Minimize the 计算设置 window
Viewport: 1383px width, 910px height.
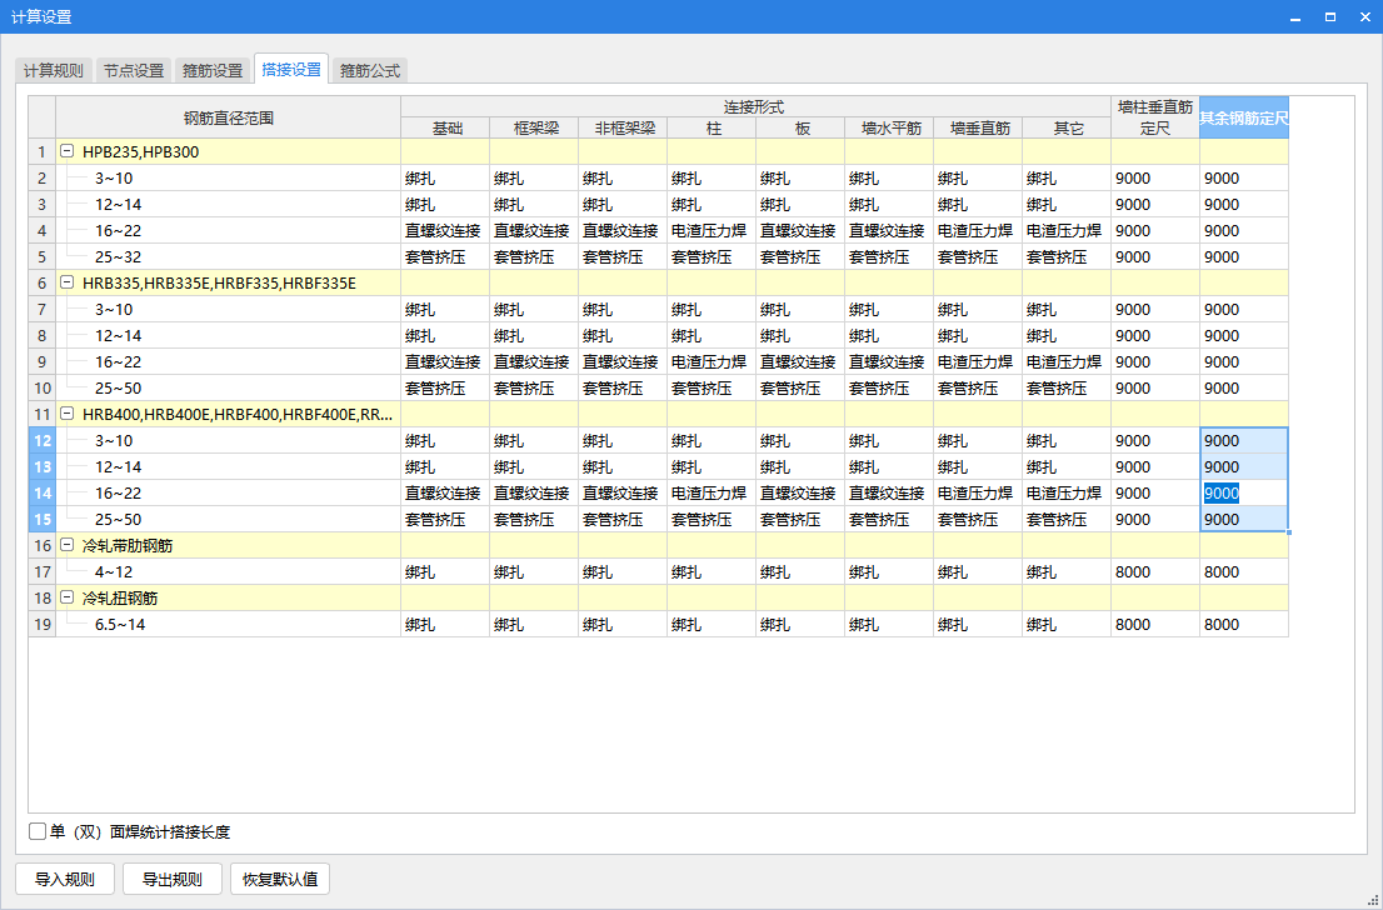[1295, 17]
